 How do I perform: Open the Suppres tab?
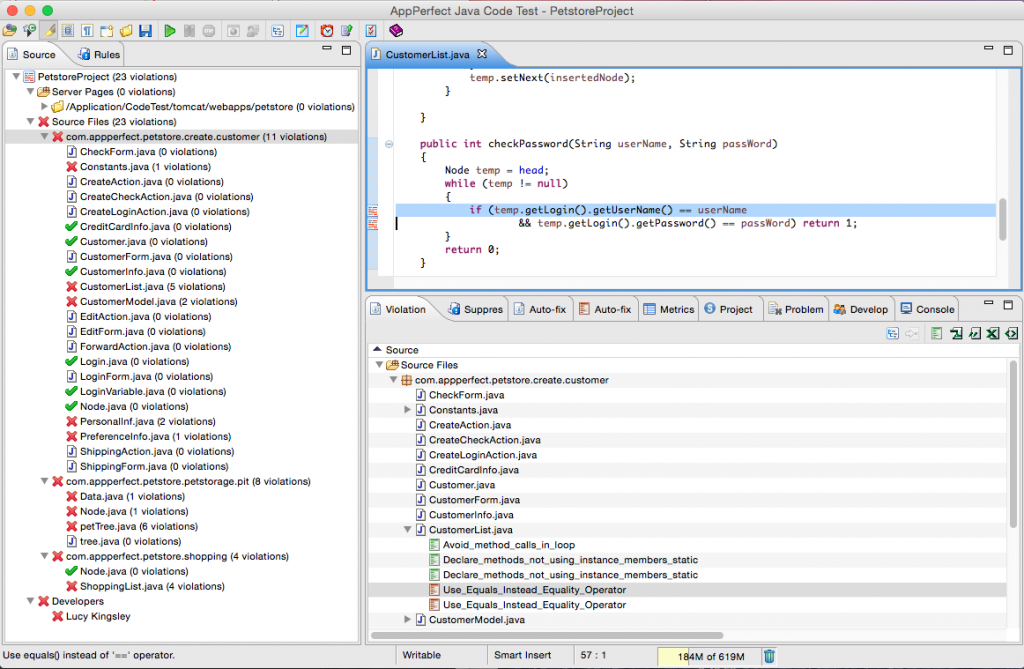click(x=475, y=310)
